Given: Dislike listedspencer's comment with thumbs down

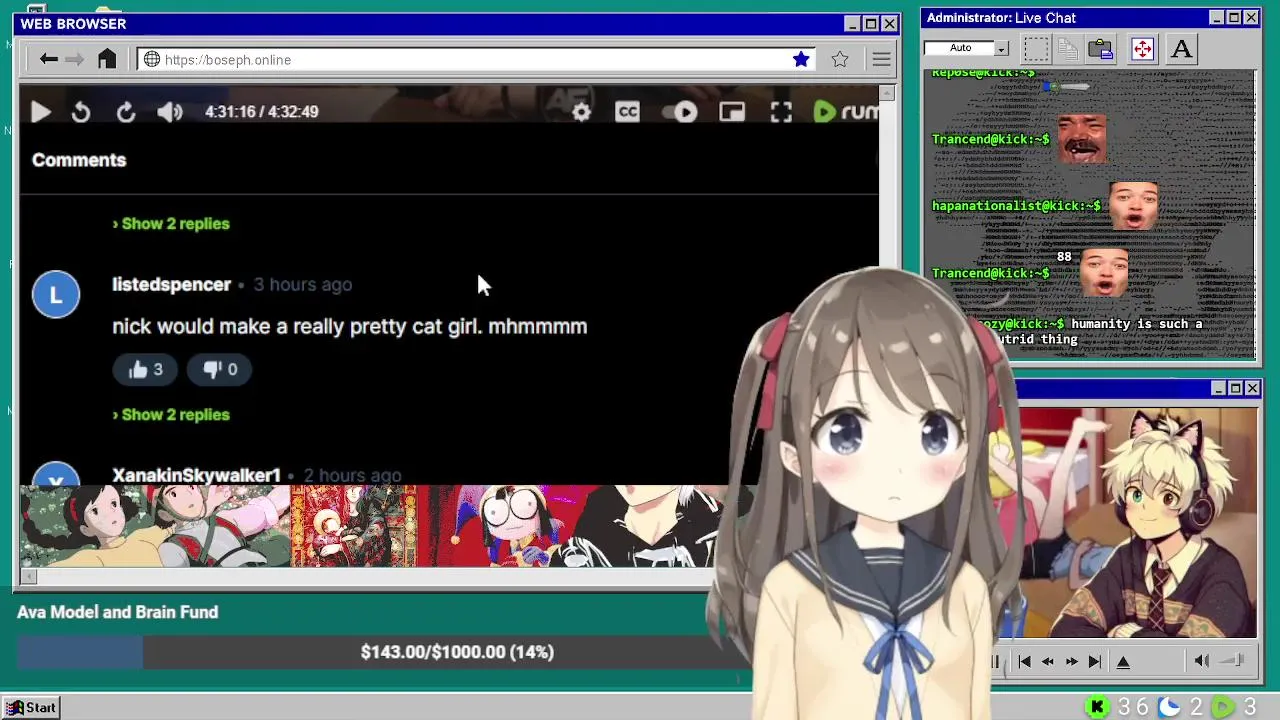Looking at the screenshot, I should click(220, 369).
